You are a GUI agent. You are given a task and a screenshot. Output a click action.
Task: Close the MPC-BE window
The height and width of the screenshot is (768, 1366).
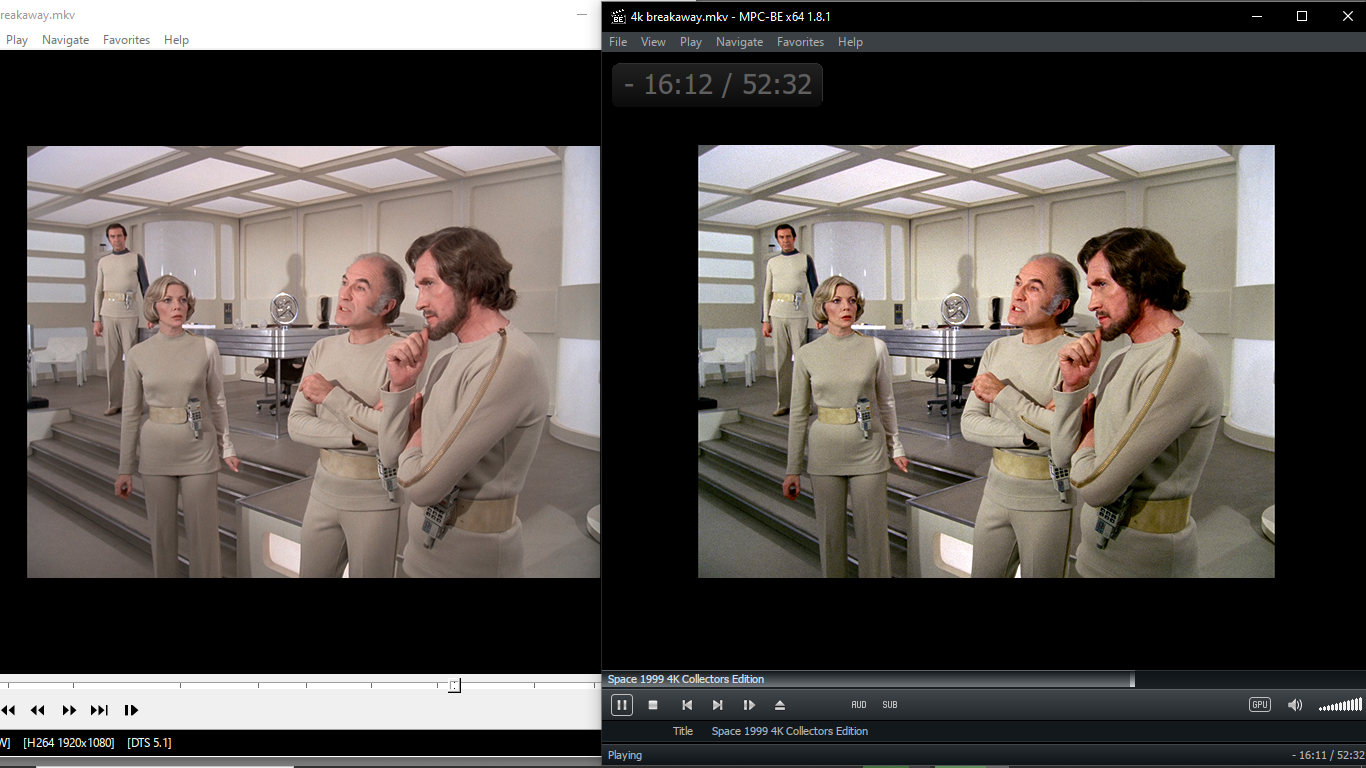point(1347,16)
